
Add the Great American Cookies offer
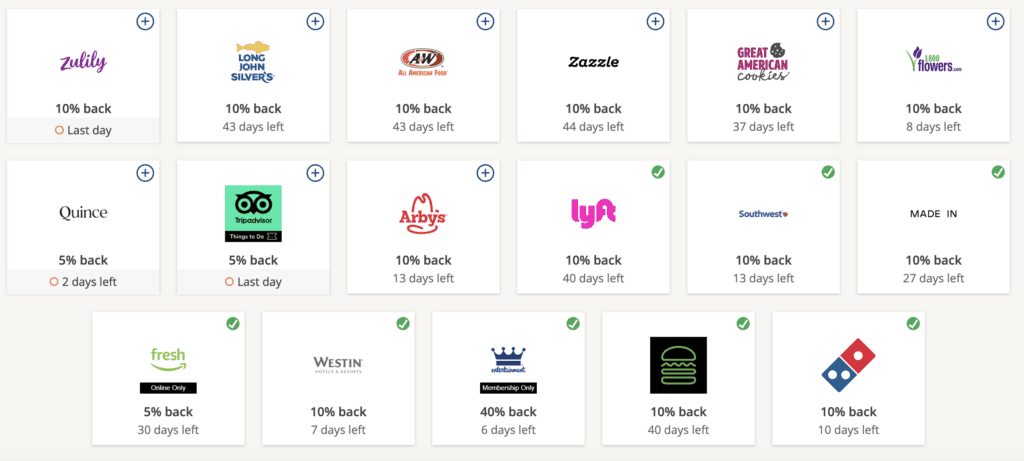(825, 21)
